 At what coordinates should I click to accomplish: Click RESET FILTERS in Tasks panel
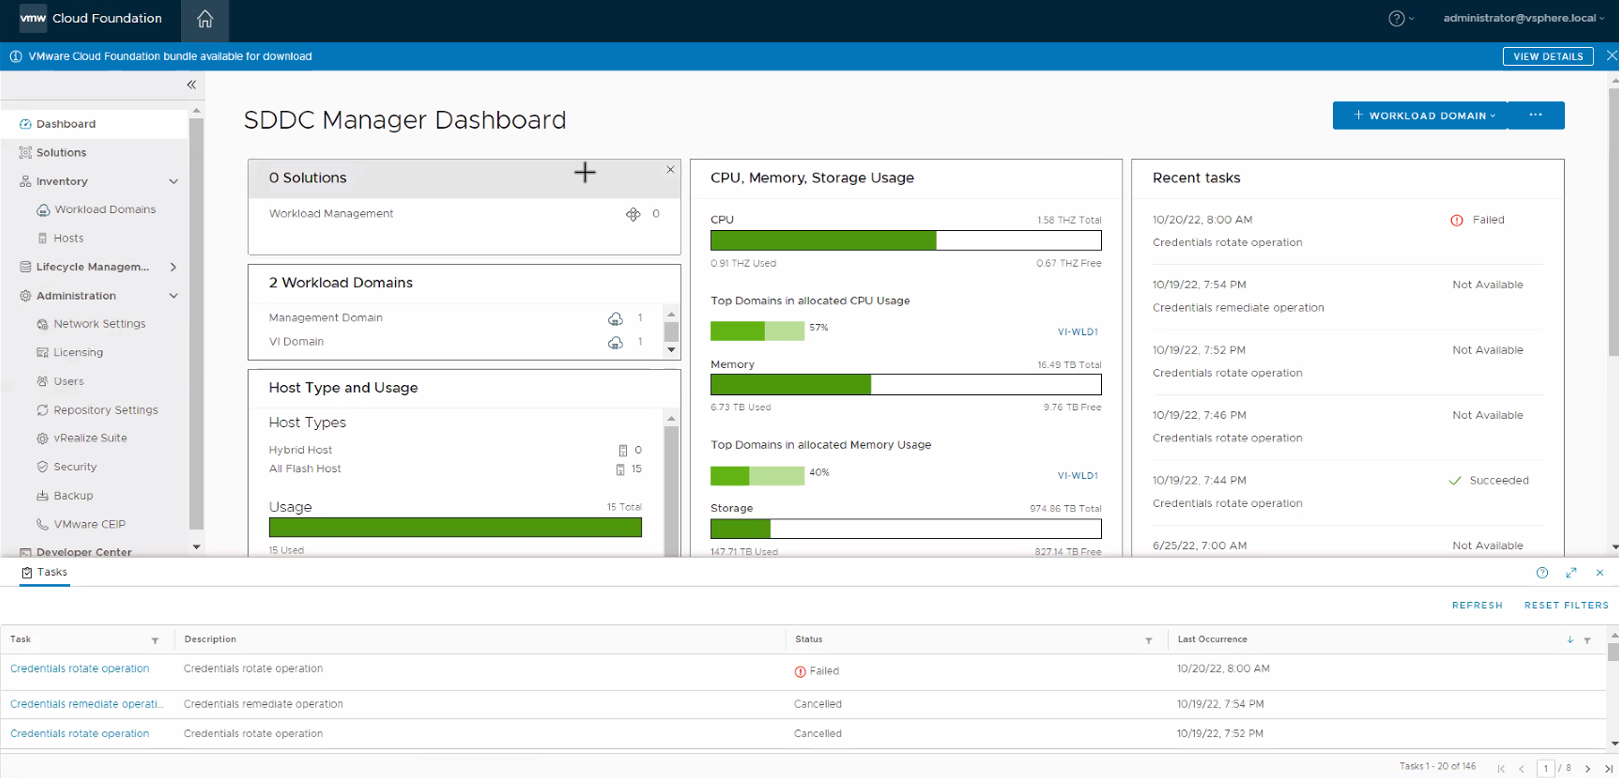(1566, 605)
